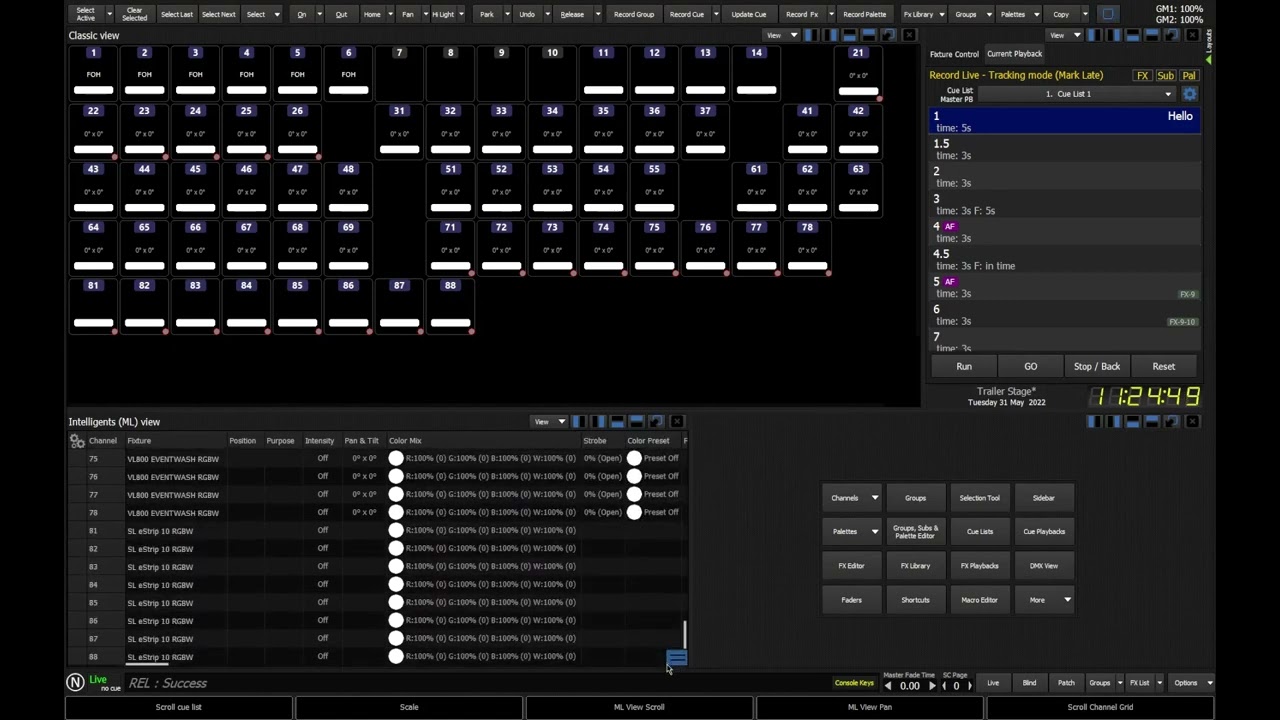Select channel 88 tile
The height and width of the screenshot is (720, 1280).
pyautogui.click(x=450, y=307)
